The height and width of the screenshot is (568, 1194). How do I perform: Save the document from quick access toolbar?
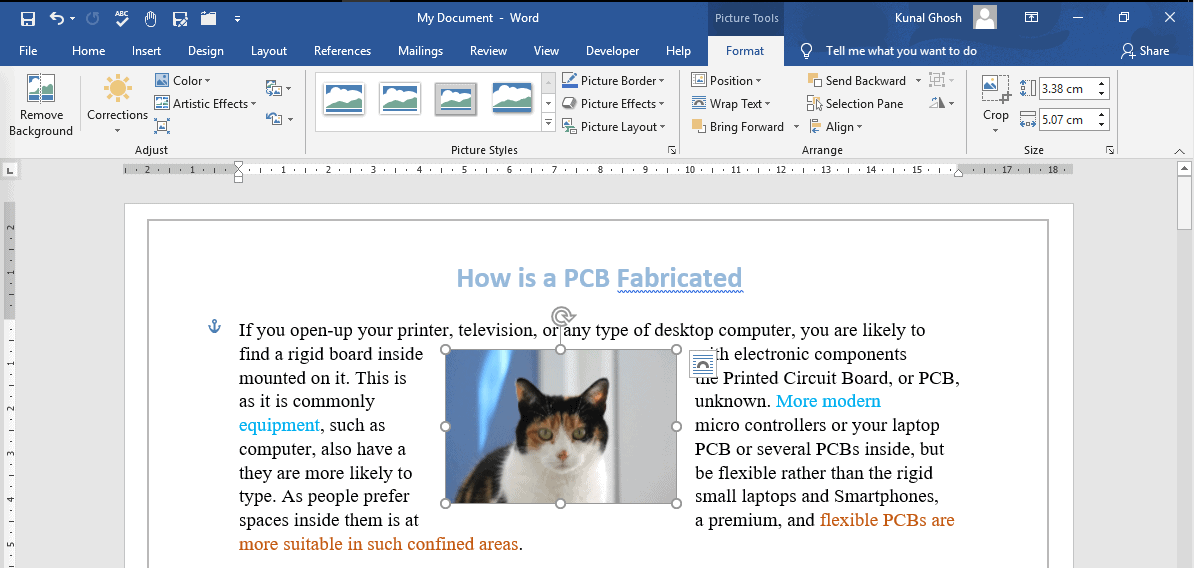point(27,18)
